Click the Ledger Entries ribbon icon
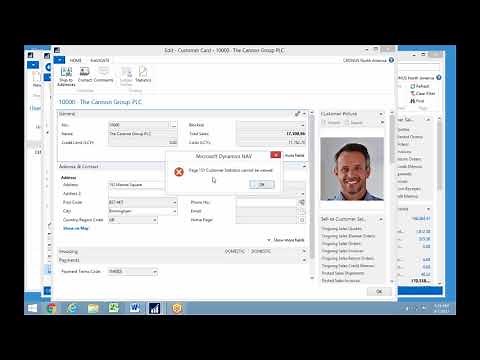The width and height of the screenshot is (480, 360). tap(126, 76)
